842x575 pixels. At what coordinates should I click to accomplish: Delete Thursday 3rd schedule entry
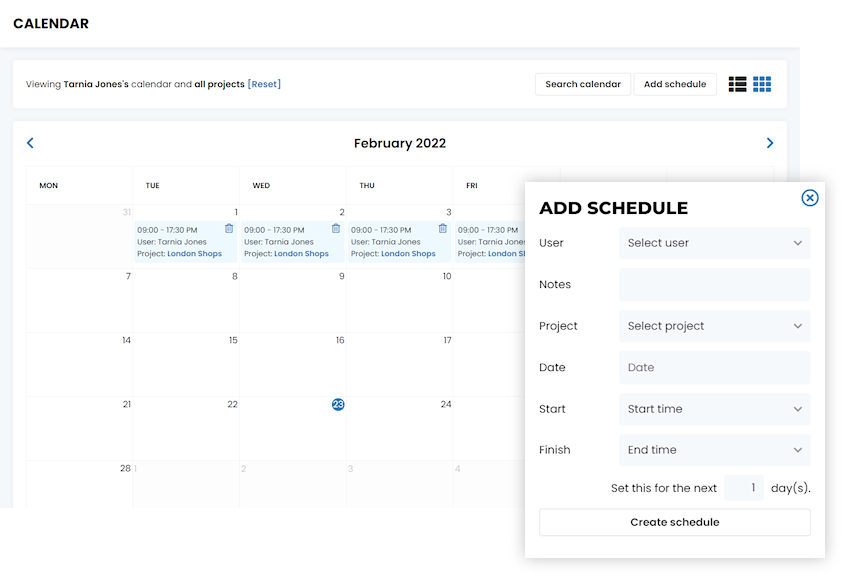tap(443, 229)
